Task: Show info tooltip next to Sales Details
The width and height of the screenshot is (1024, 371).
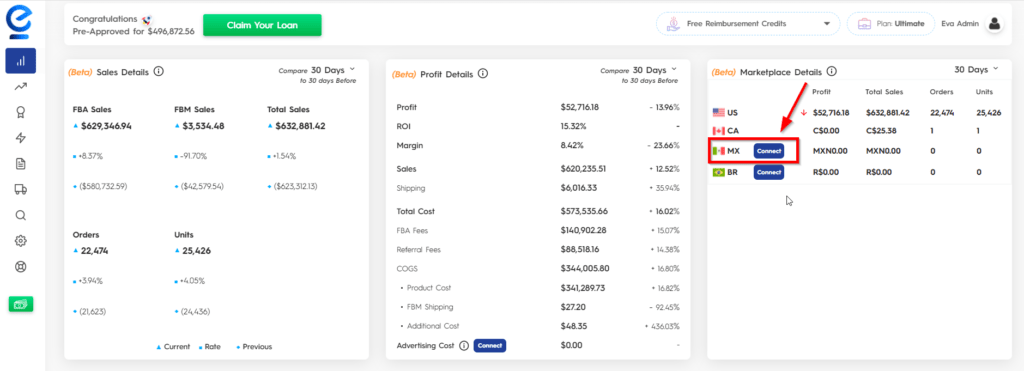Action: [x=159, y=71]
